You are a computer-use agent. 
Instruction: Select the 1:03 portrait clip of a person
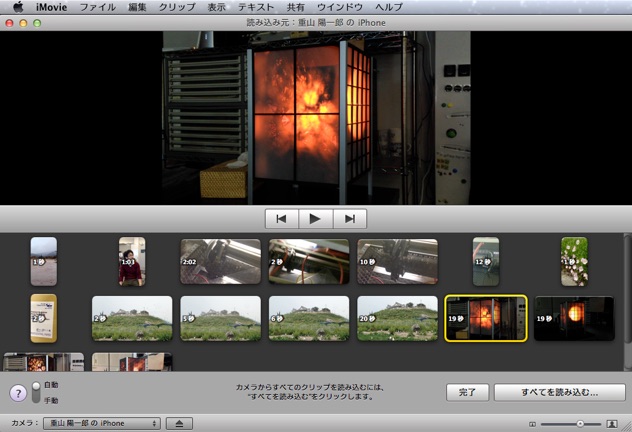pos(132,261)
